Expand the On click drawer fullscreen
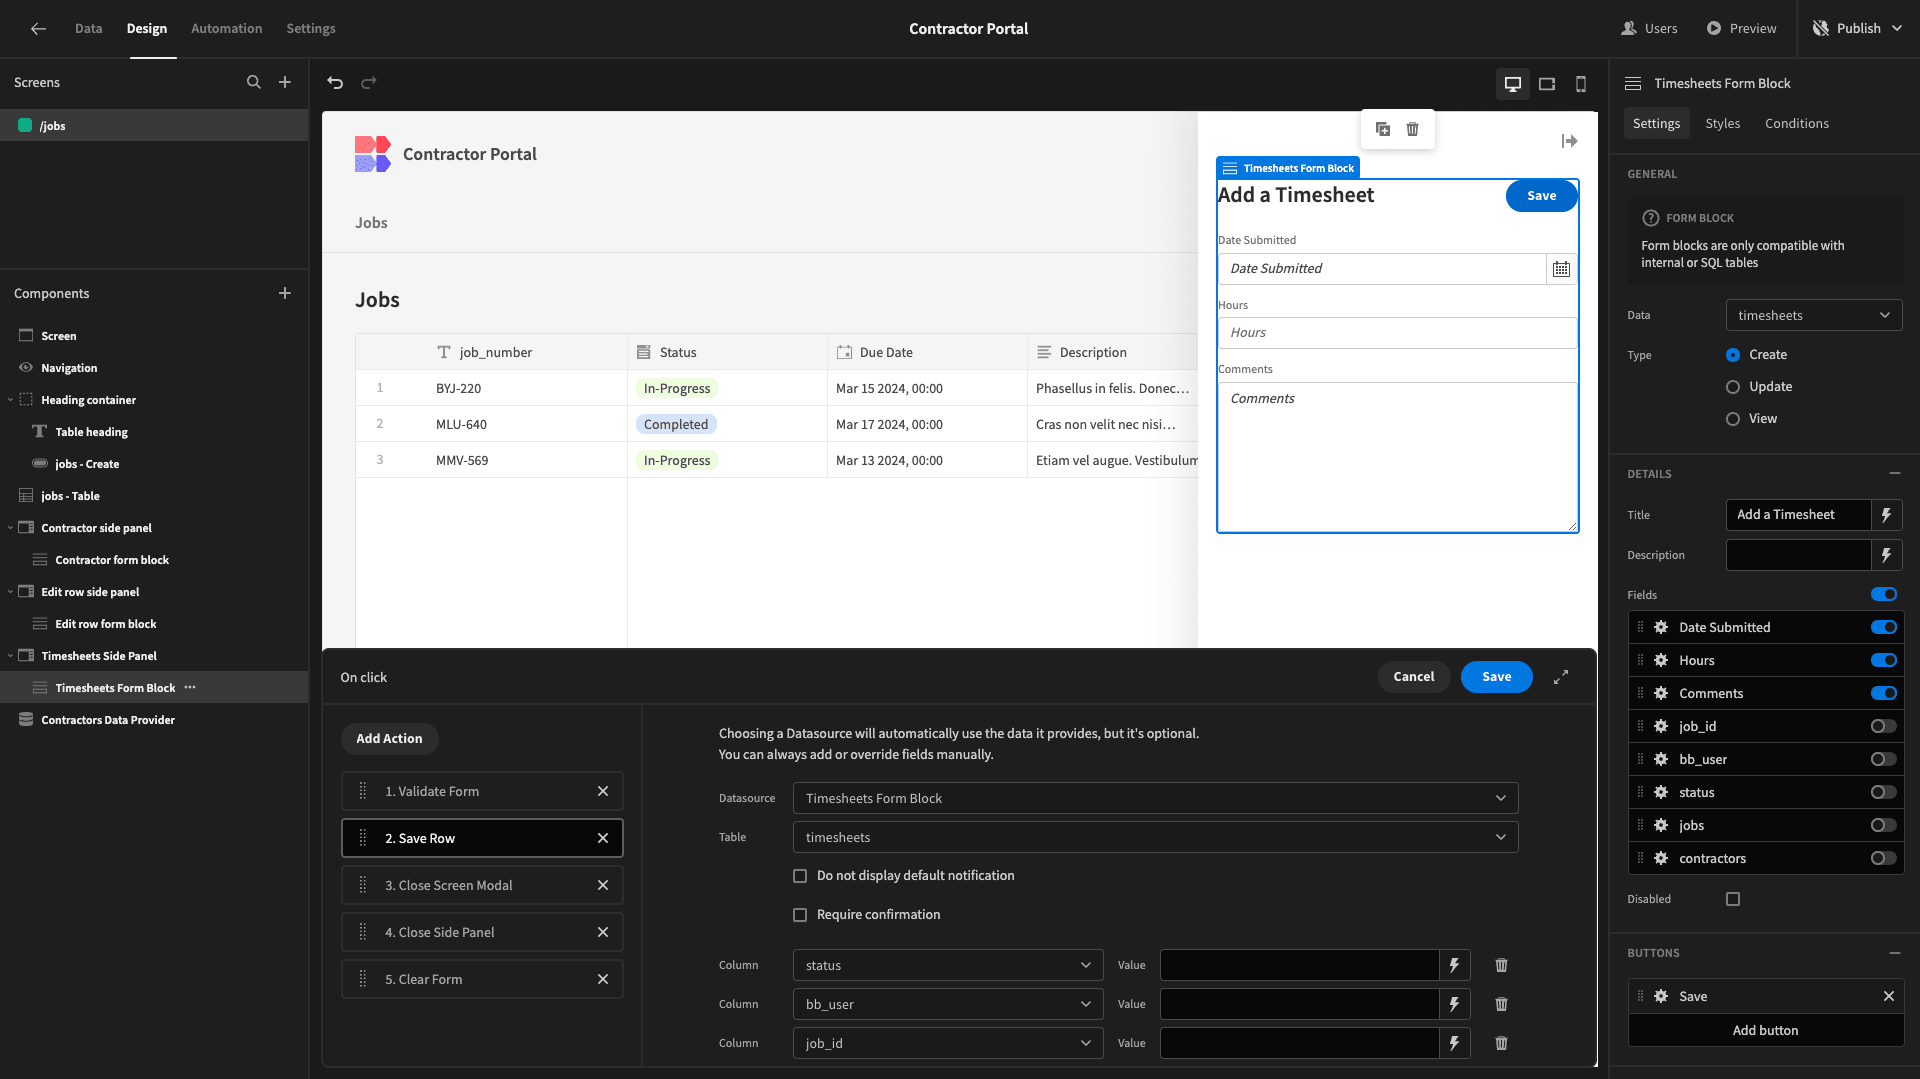The image size is (1920, 1079). click(x=1561, y=677)
